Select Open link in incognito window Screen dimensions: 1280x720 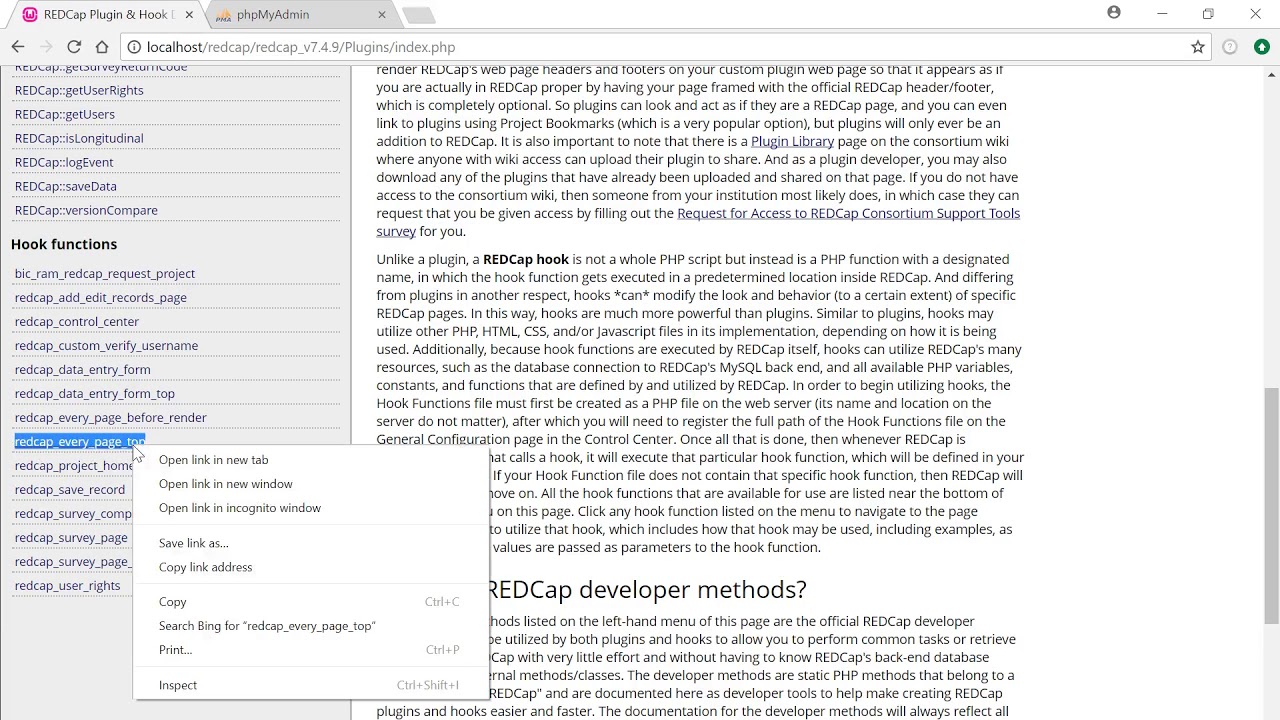(x=311, y=508)
